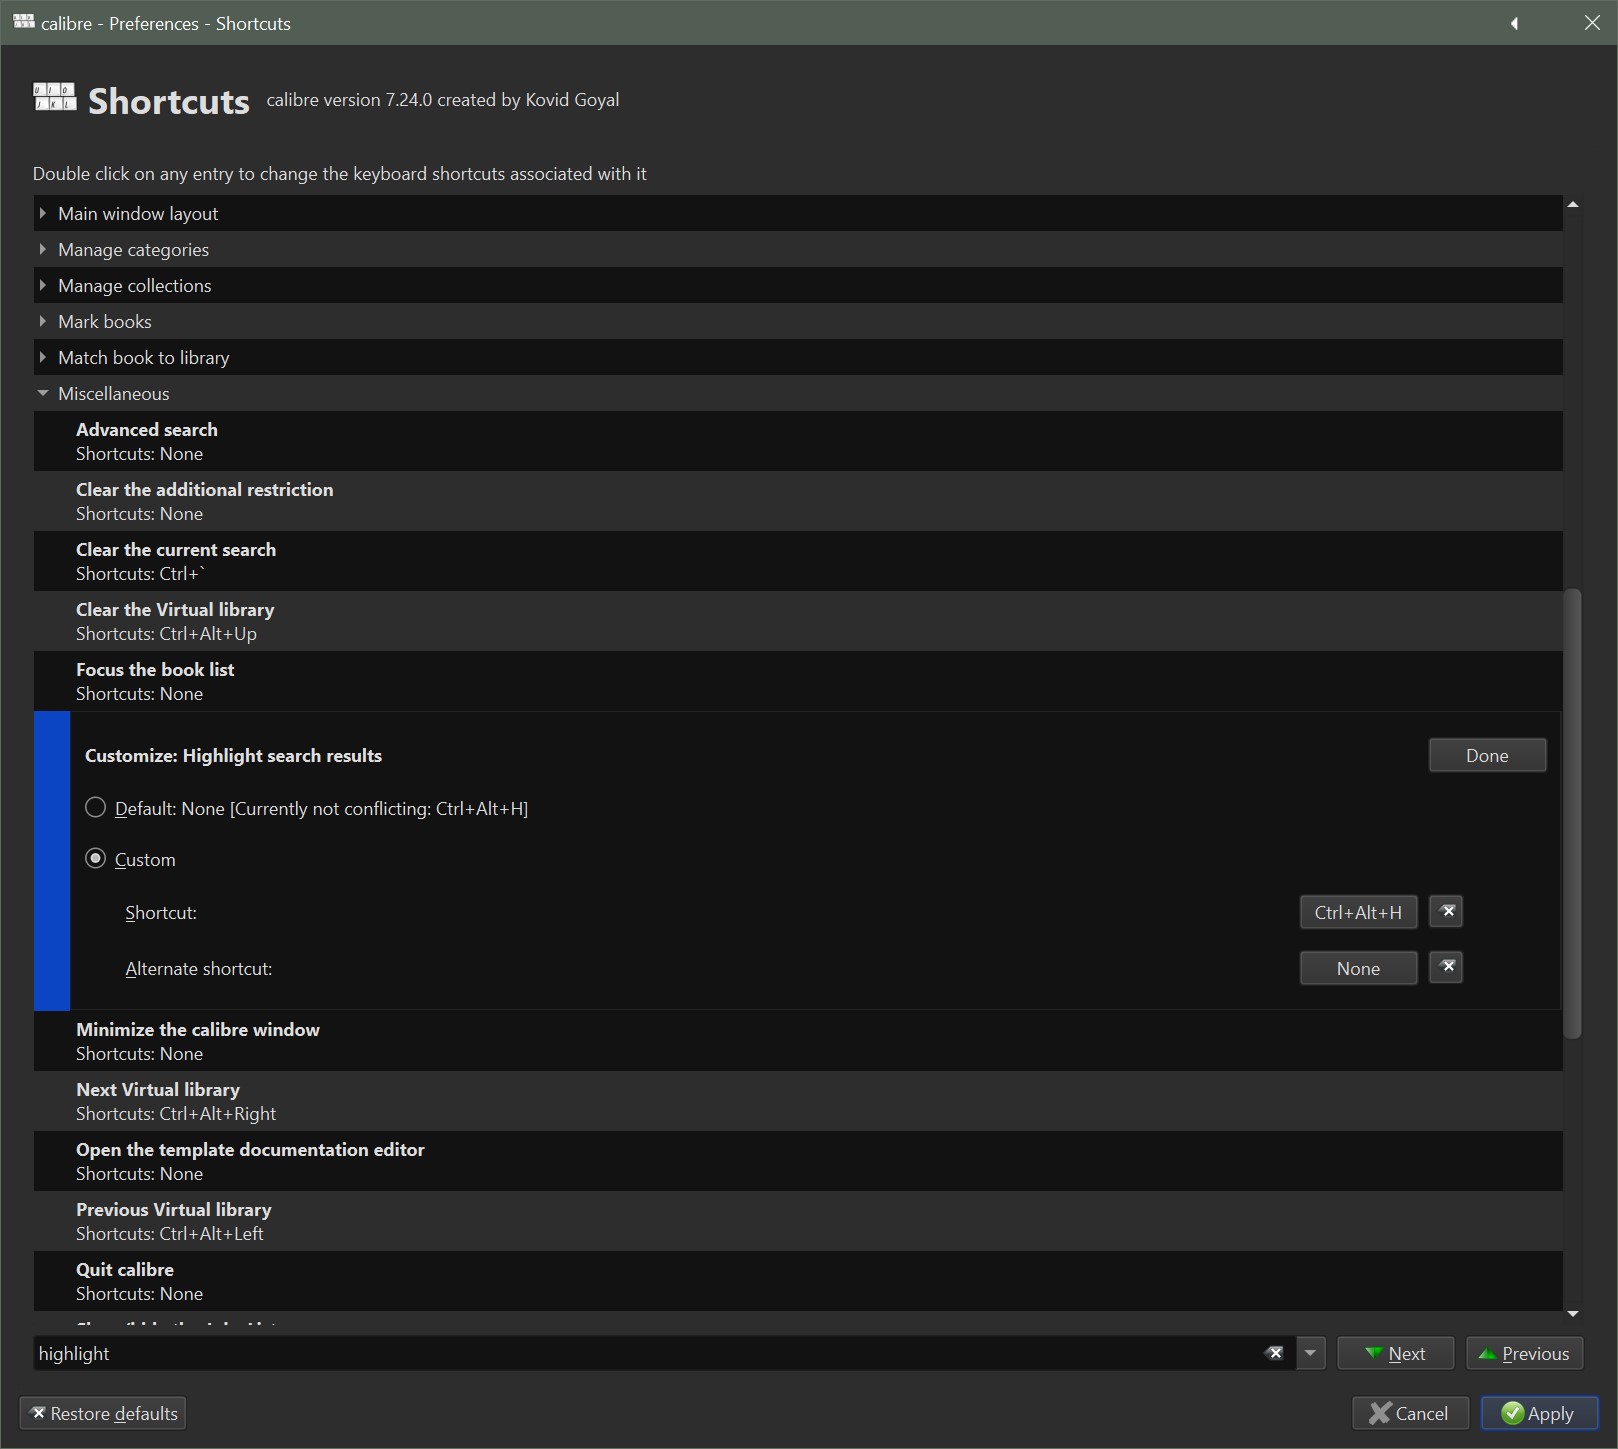The width and height of the screenshot is (1618, 1449).
Task: Click the vertical scrollbar thumb
Action: (1572, 813)
